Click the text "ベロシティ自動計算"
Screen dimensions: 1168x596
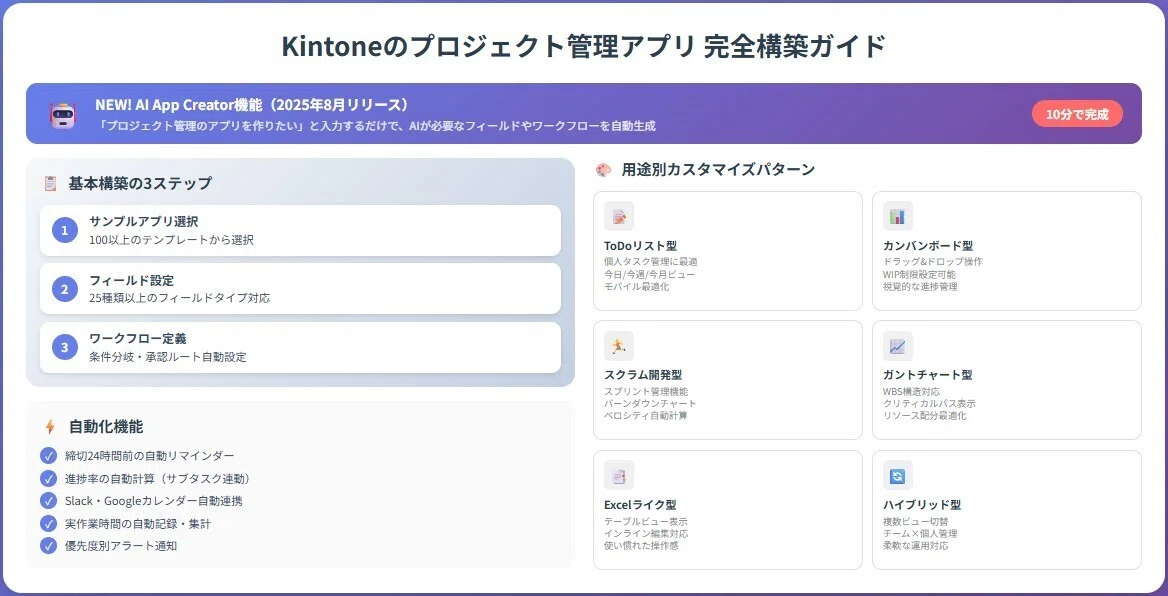(646, 416)
